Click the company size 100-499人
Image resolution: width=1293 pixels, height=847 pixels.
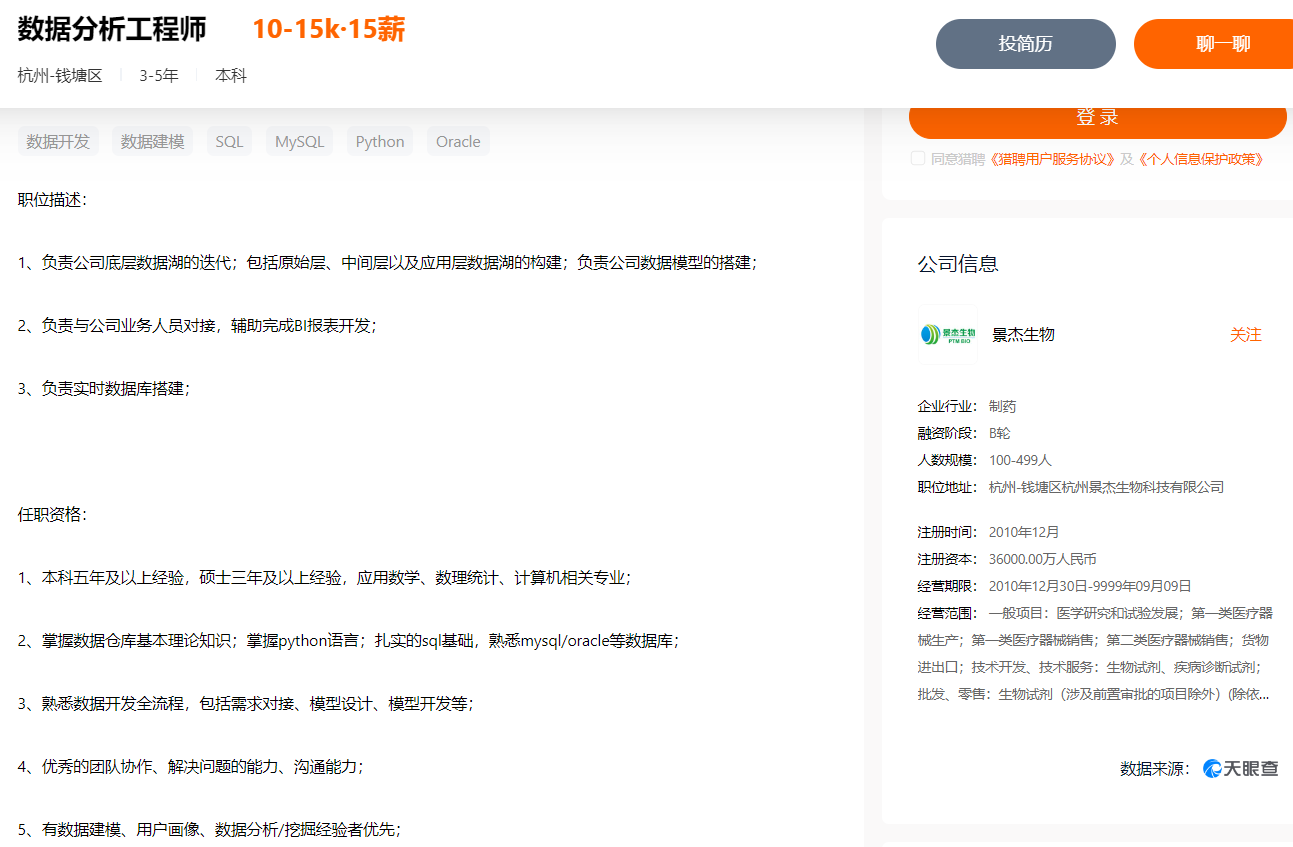coord(1020,461)
